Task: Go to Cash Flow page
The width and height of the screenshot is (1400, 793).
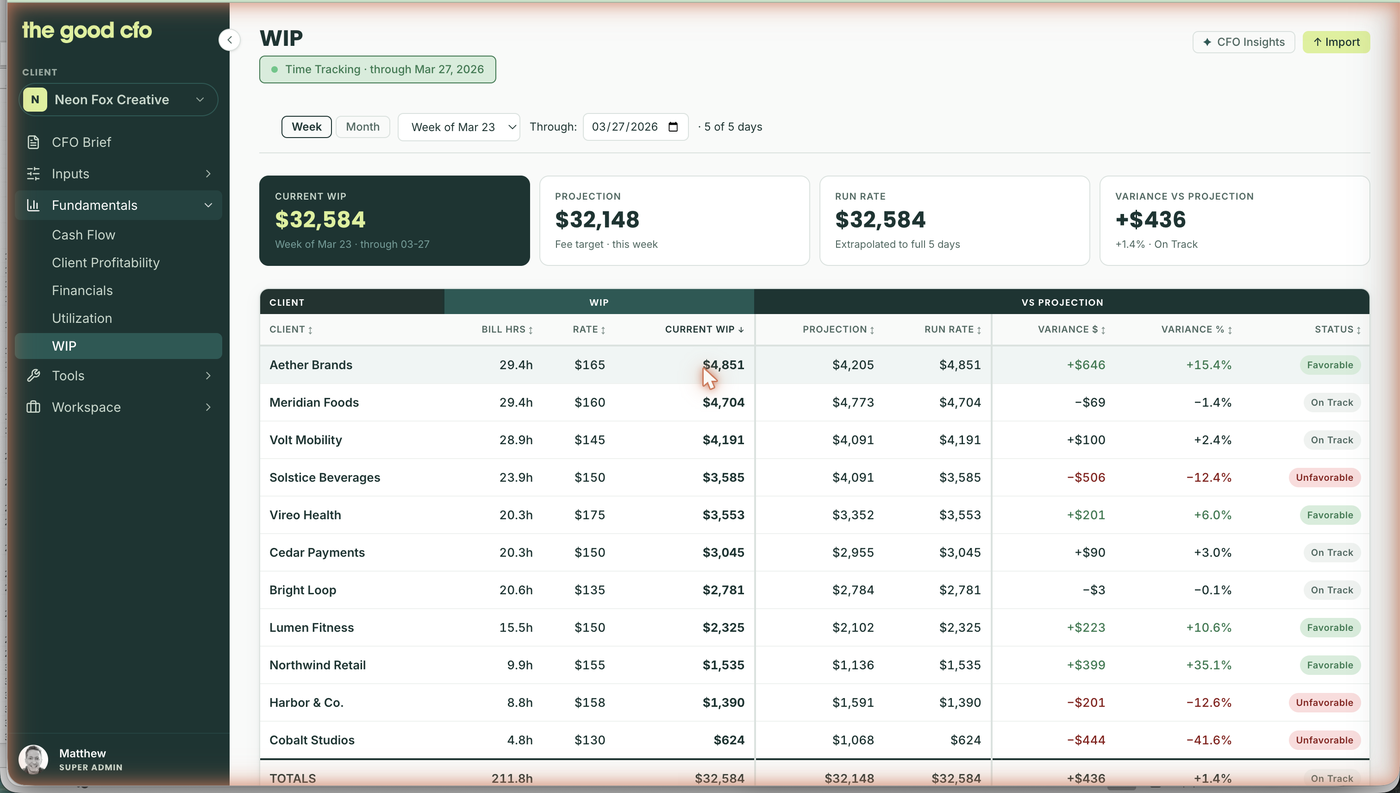Action: point(84,235)
